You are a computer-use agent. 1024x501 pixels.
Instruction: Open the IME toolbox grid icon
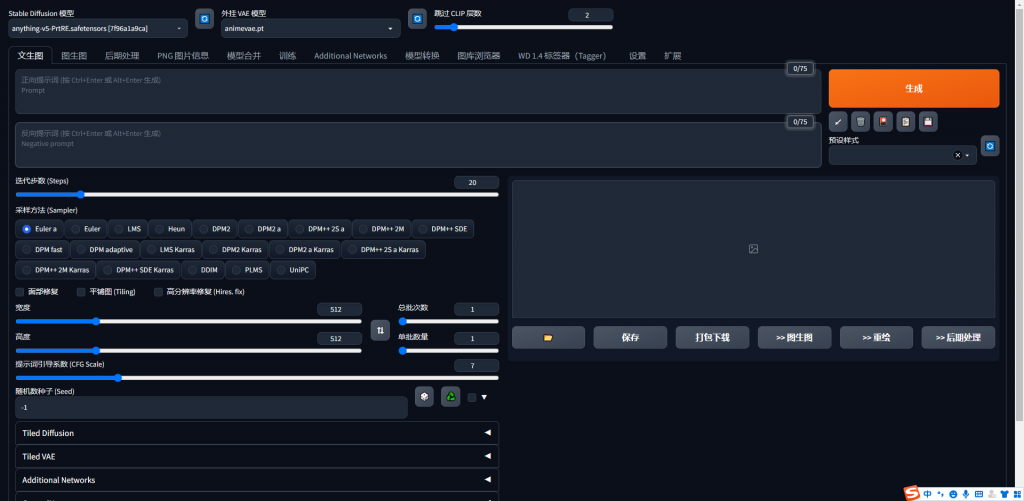pos(1017,494)
